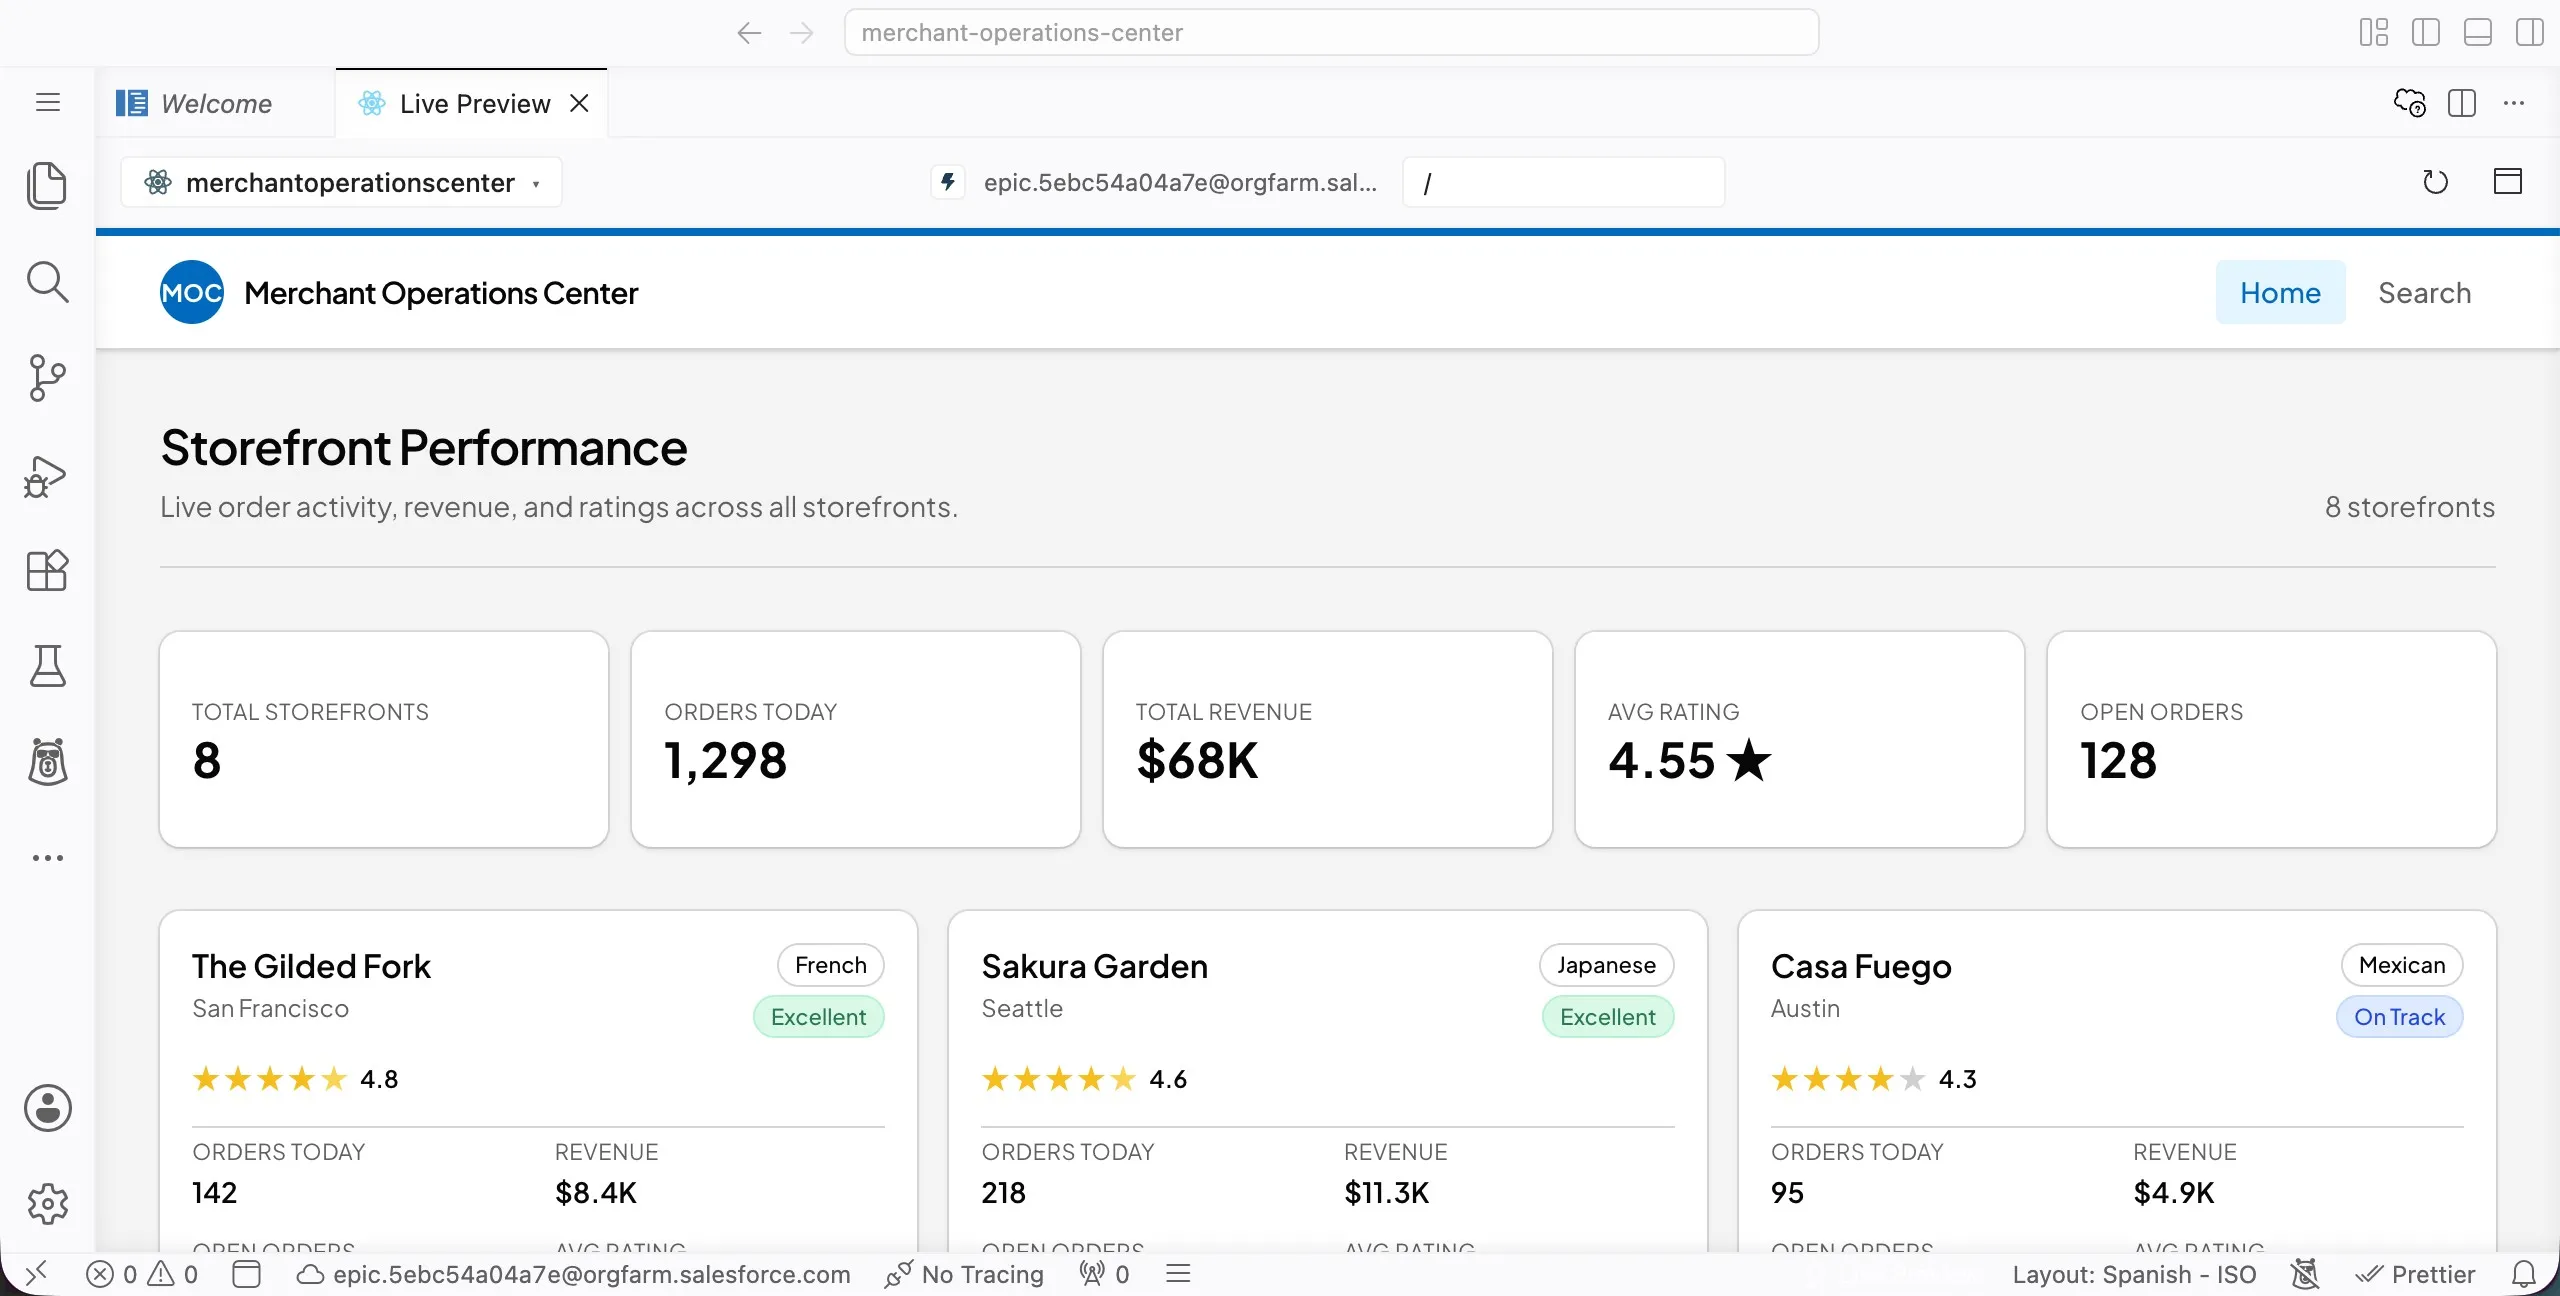This screenshot has width=2560, height=1296.
Task: Open the editor more actions ellipsis
Action: click(2514, 103)
